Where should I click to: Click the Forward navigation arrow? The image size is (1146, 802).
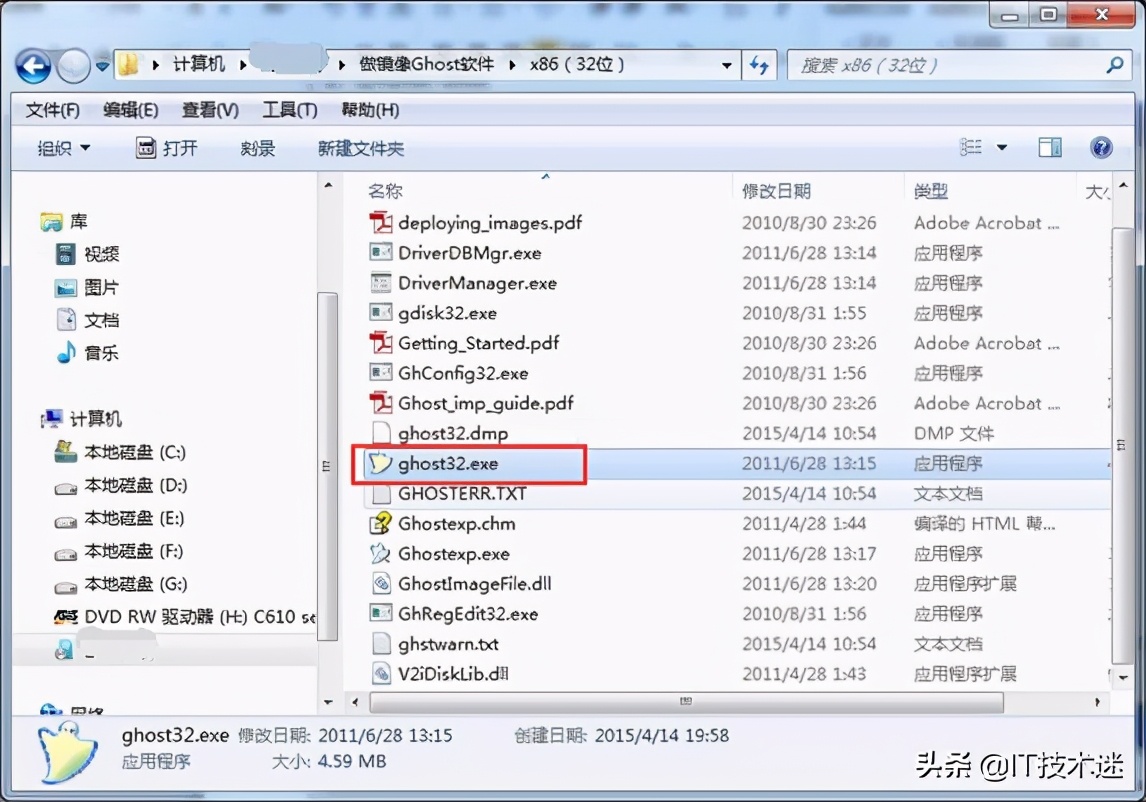coord(73,67)
